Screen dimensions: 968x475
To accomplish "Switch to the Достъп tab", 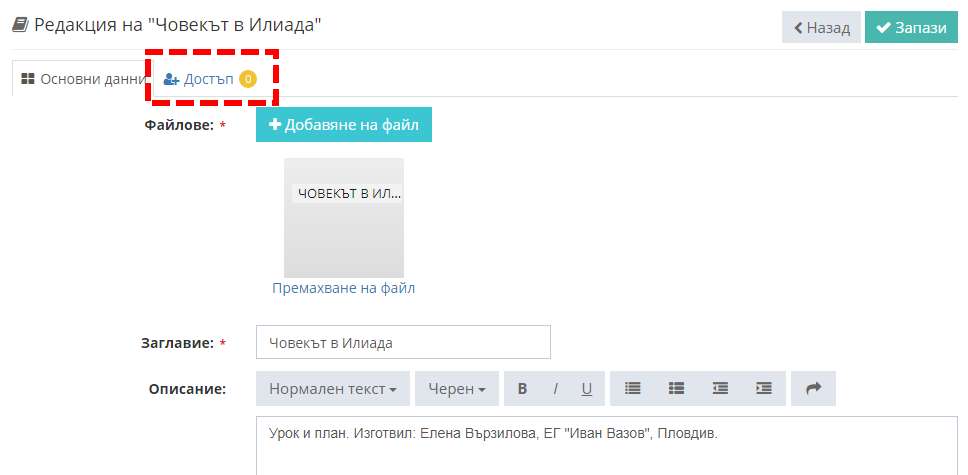I will [x=210, y=79].
